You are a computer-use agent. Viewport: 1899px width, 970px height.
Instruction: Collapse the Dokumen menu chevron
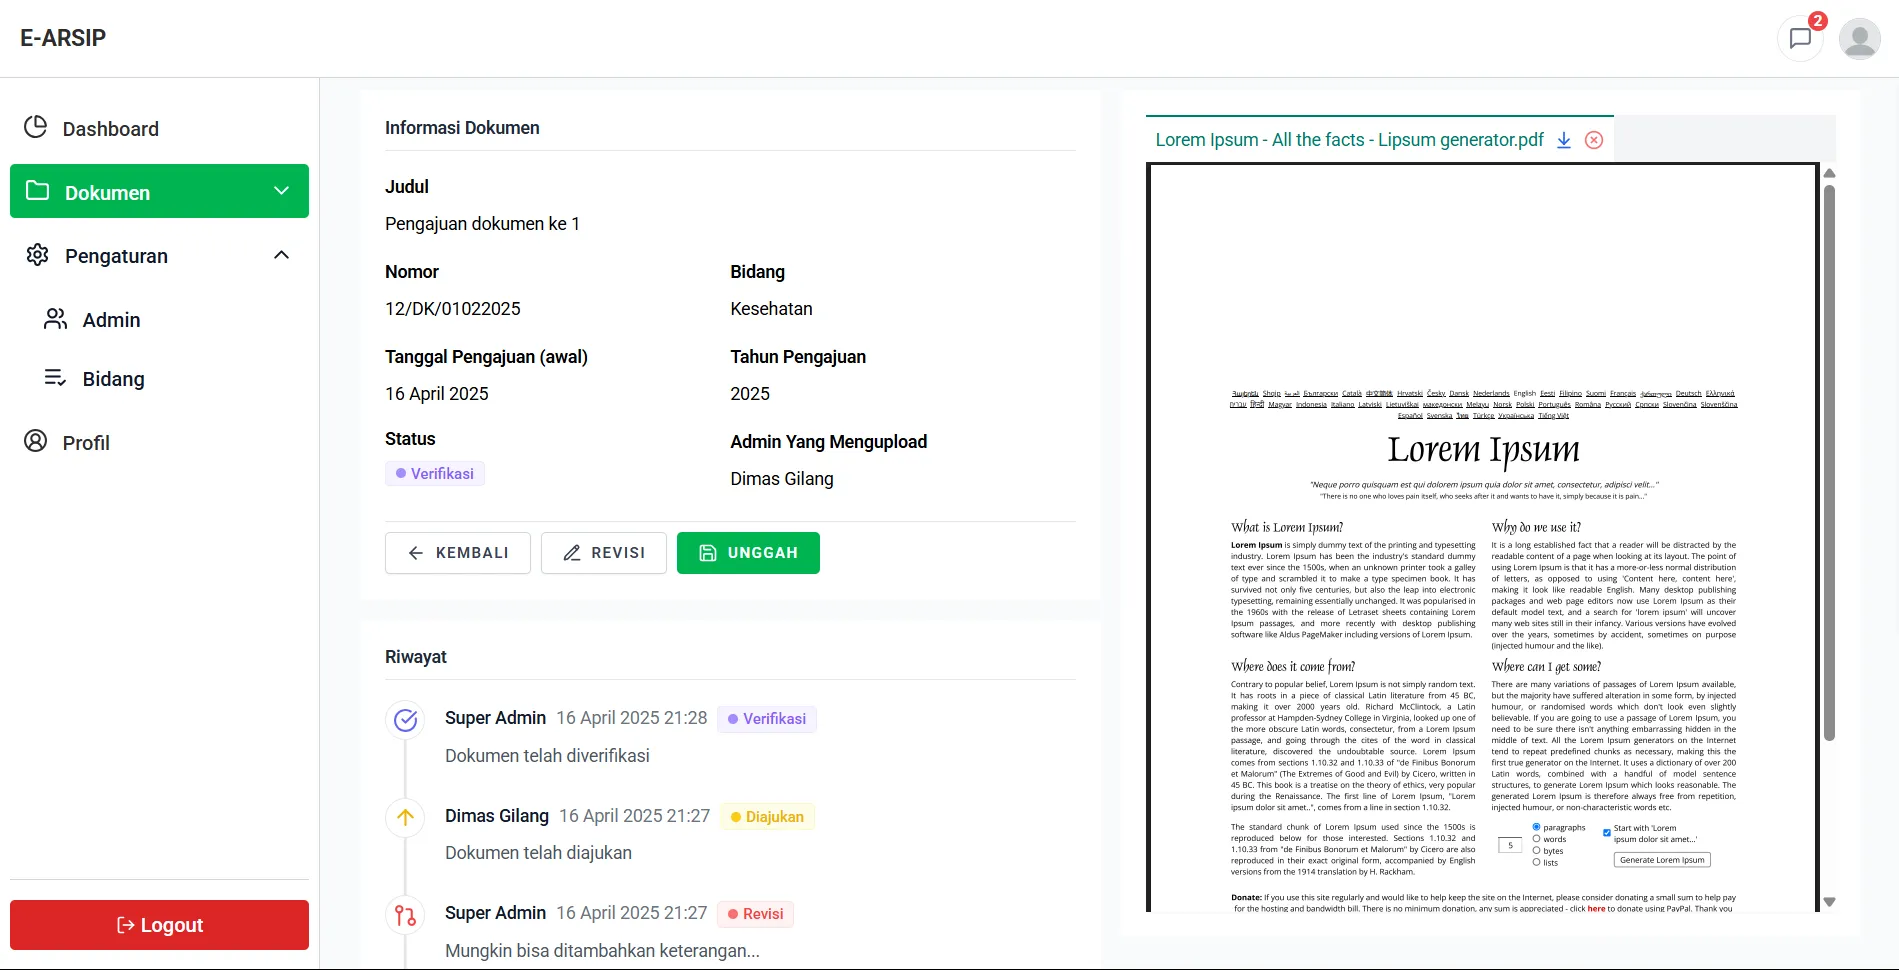coord(282,191)
